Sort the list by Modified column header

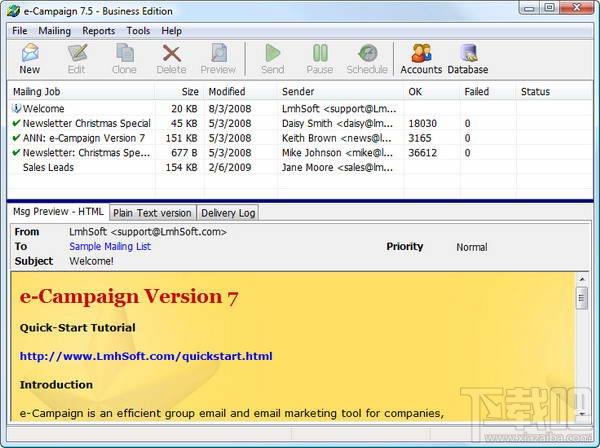click(227, 92)
